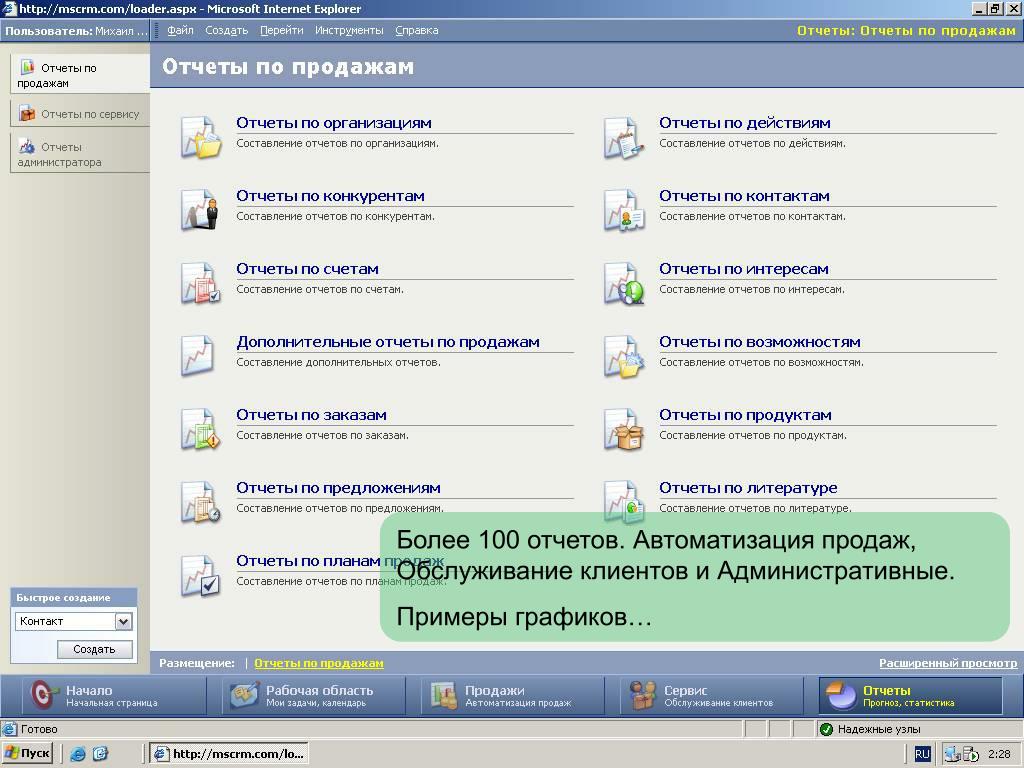Open the Файл menu
This screenshot has width=1024, height=768.
tap(180, 30)
